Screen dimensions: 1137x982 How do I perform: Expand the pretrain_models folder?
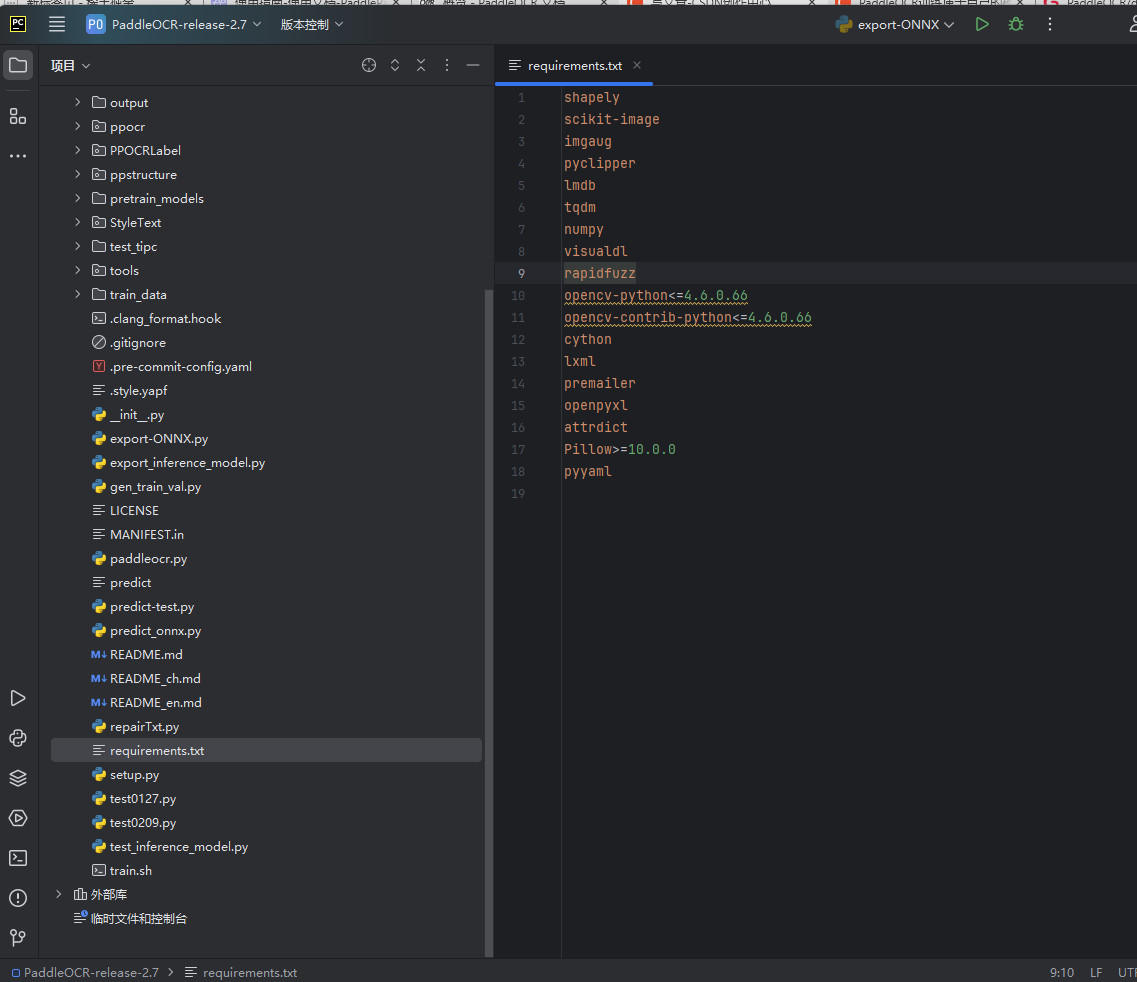click(x=78, y=198)
